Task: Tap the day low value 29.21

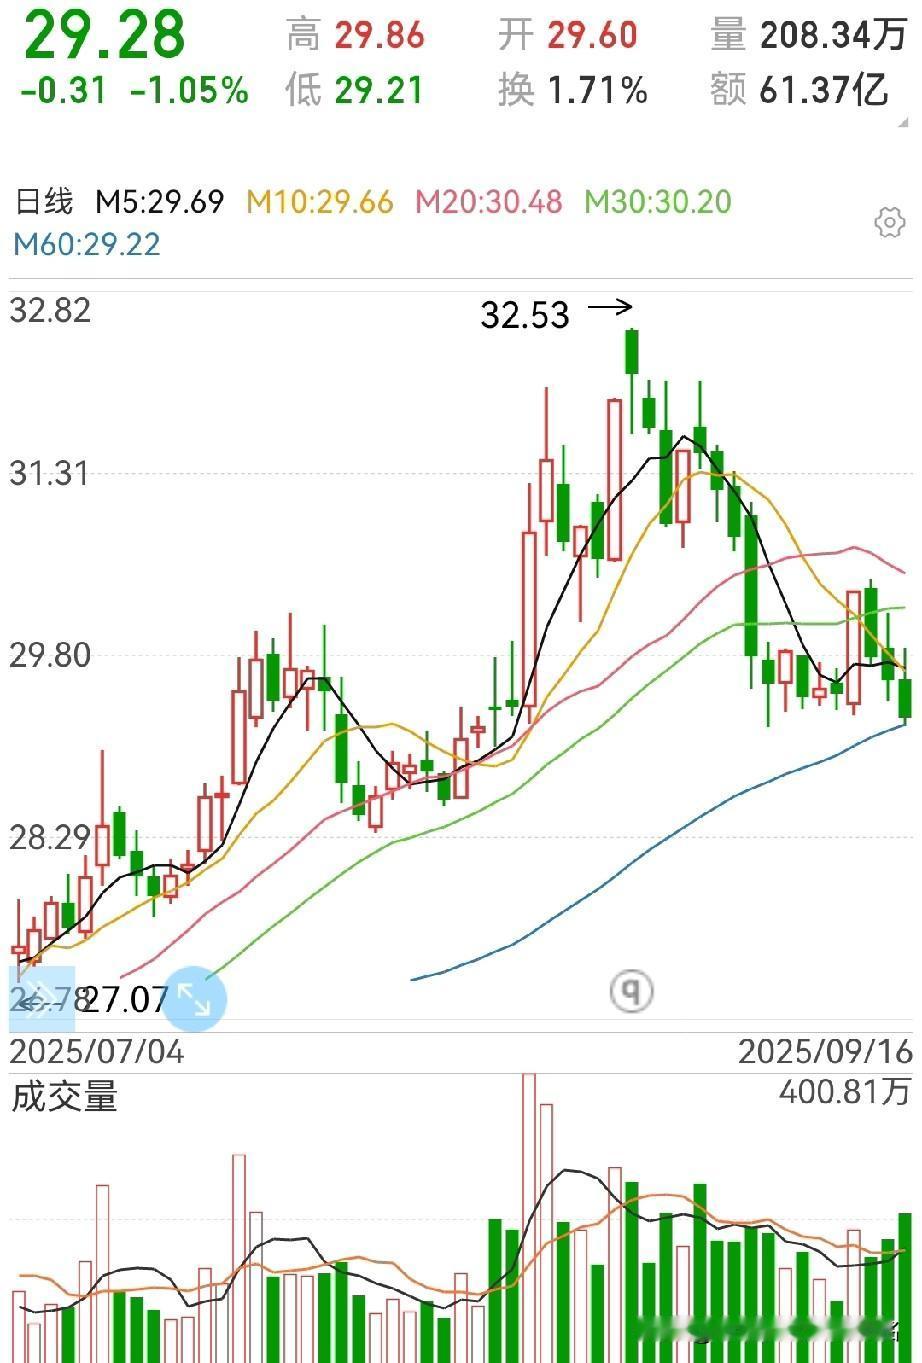Action: click(x=379, y=92)
